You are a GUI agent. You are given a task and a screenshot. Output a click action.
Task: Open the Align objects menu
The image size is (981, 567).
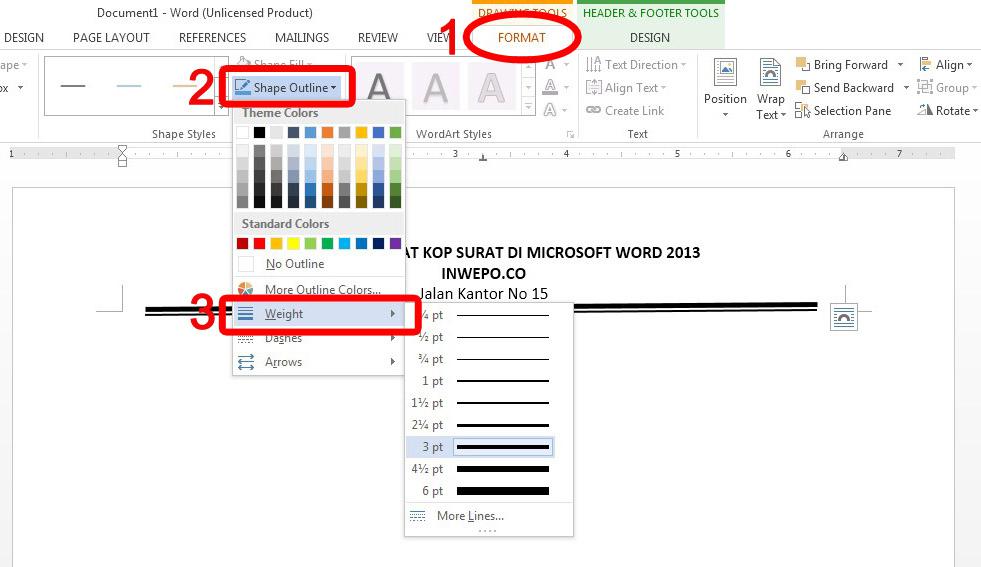coord(945,64)
